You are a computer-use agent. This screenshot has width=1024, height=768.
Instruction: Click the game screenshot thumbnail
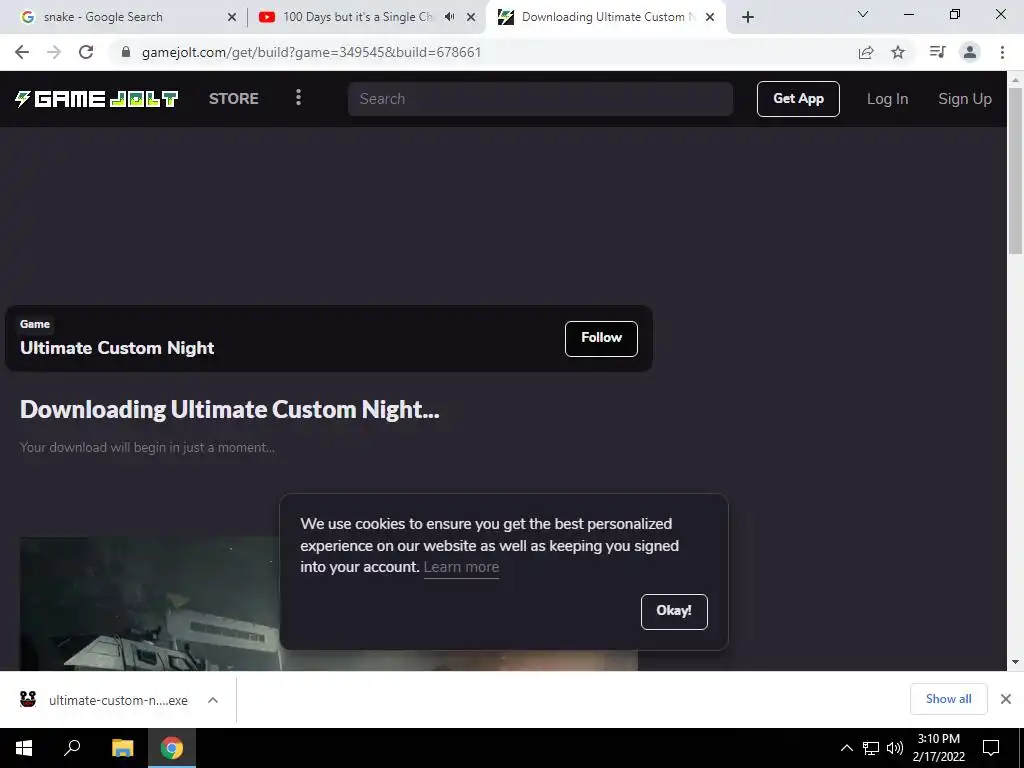pos(150,603)
